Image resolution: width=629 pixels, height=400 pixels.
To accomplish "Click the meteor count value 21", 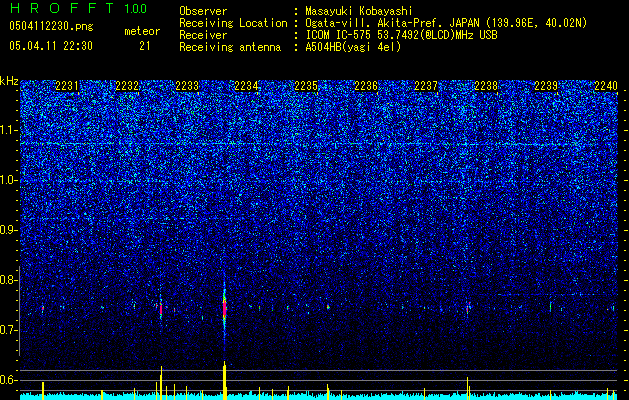I will coord(145,46).
